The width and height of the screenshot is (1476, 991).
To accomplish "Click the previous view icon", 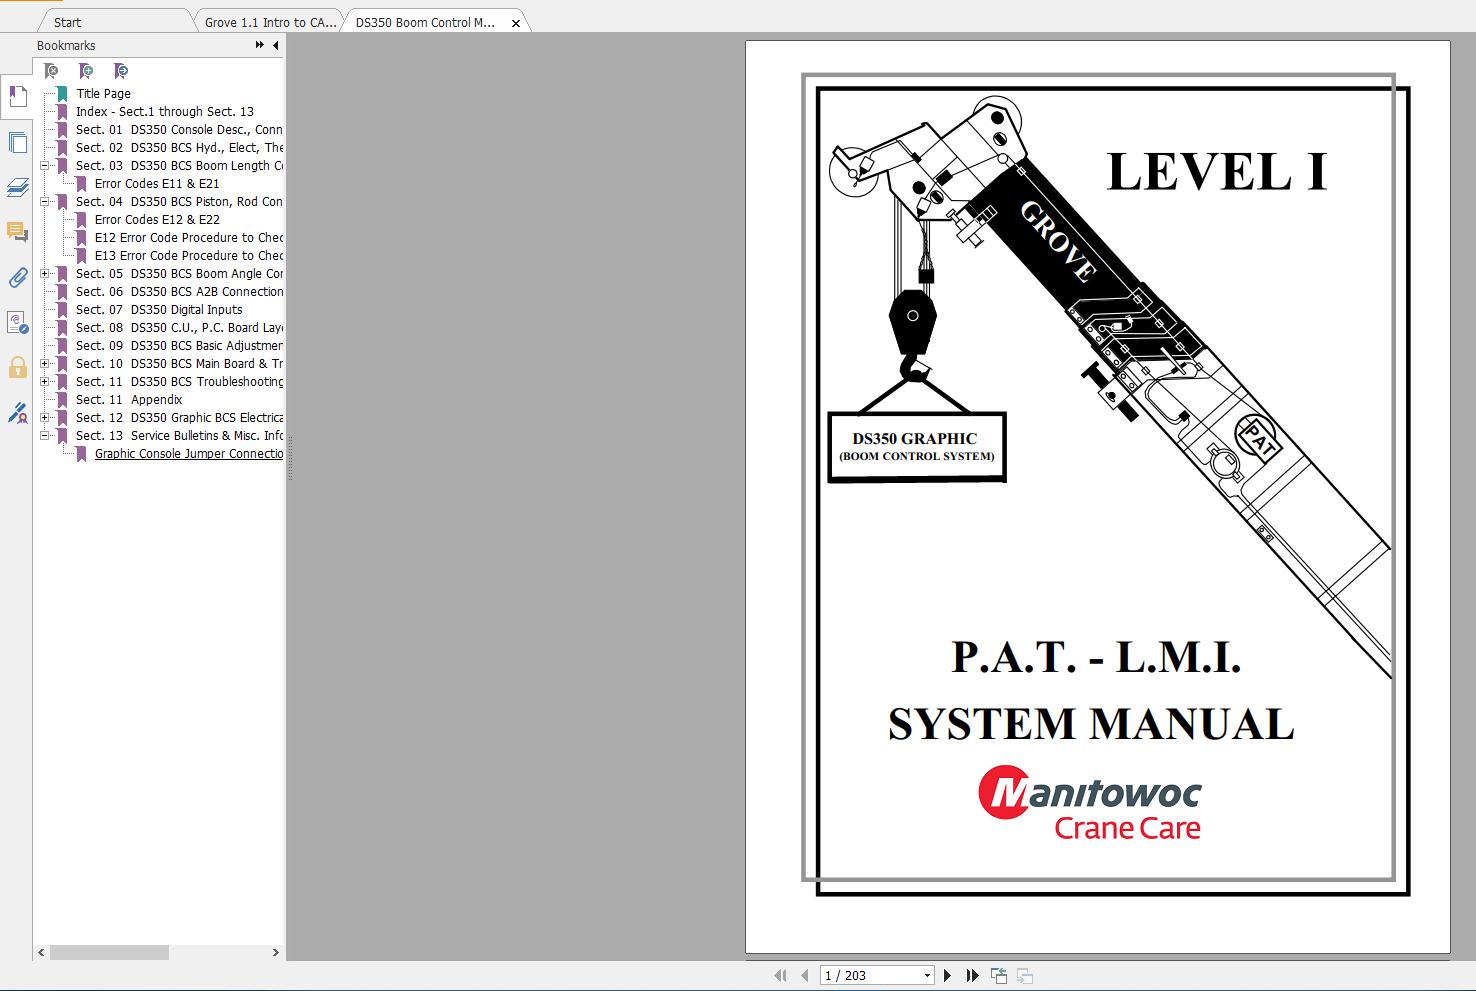I will pyautogui.click(x=998, y=975).
